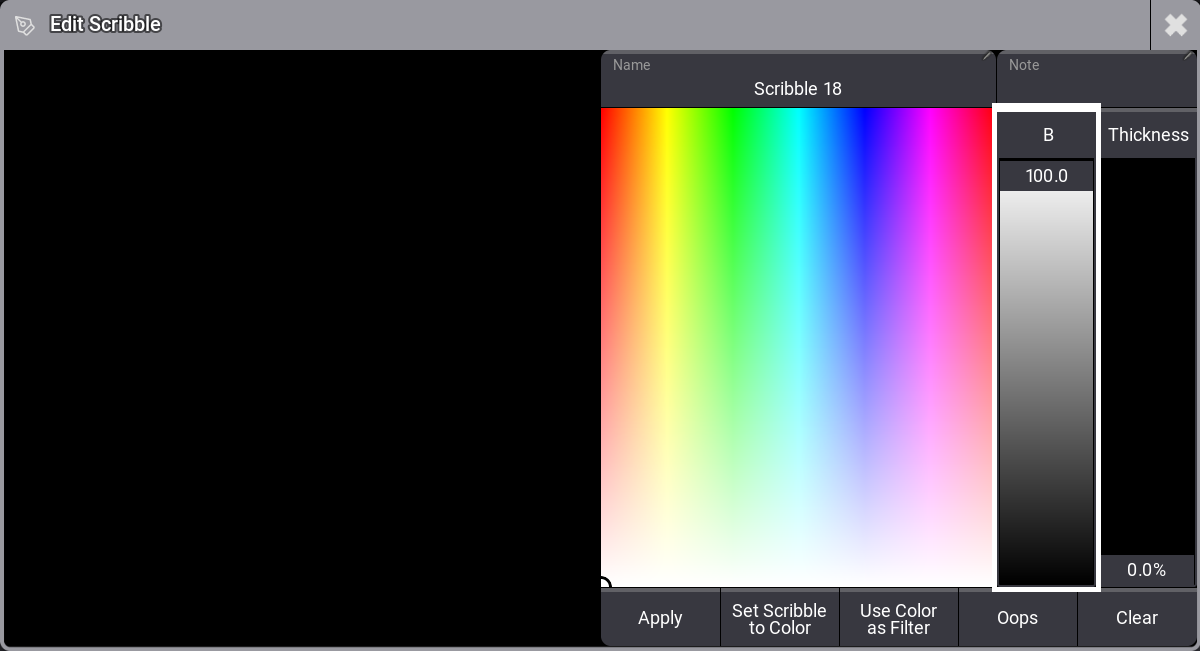
Task: Pick saturated green in the color picker
Action: tap(732, 116)
